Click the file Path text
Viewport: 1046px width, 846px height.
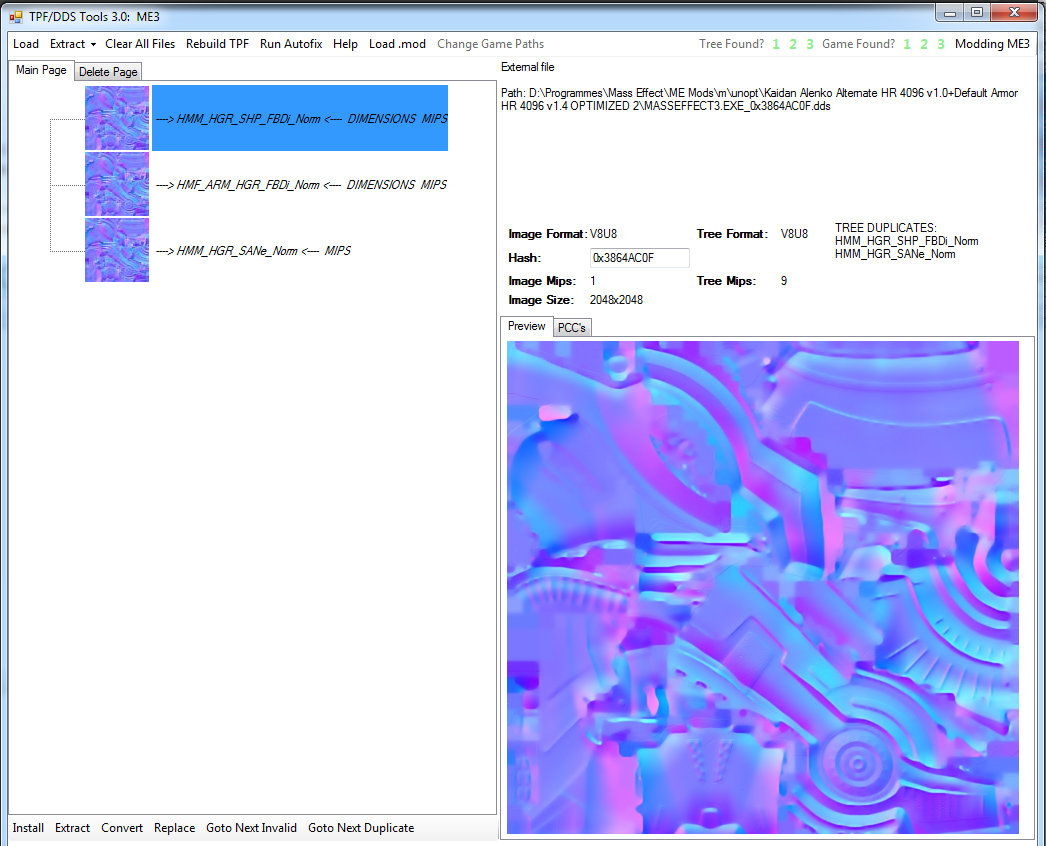tap(759, 99)
